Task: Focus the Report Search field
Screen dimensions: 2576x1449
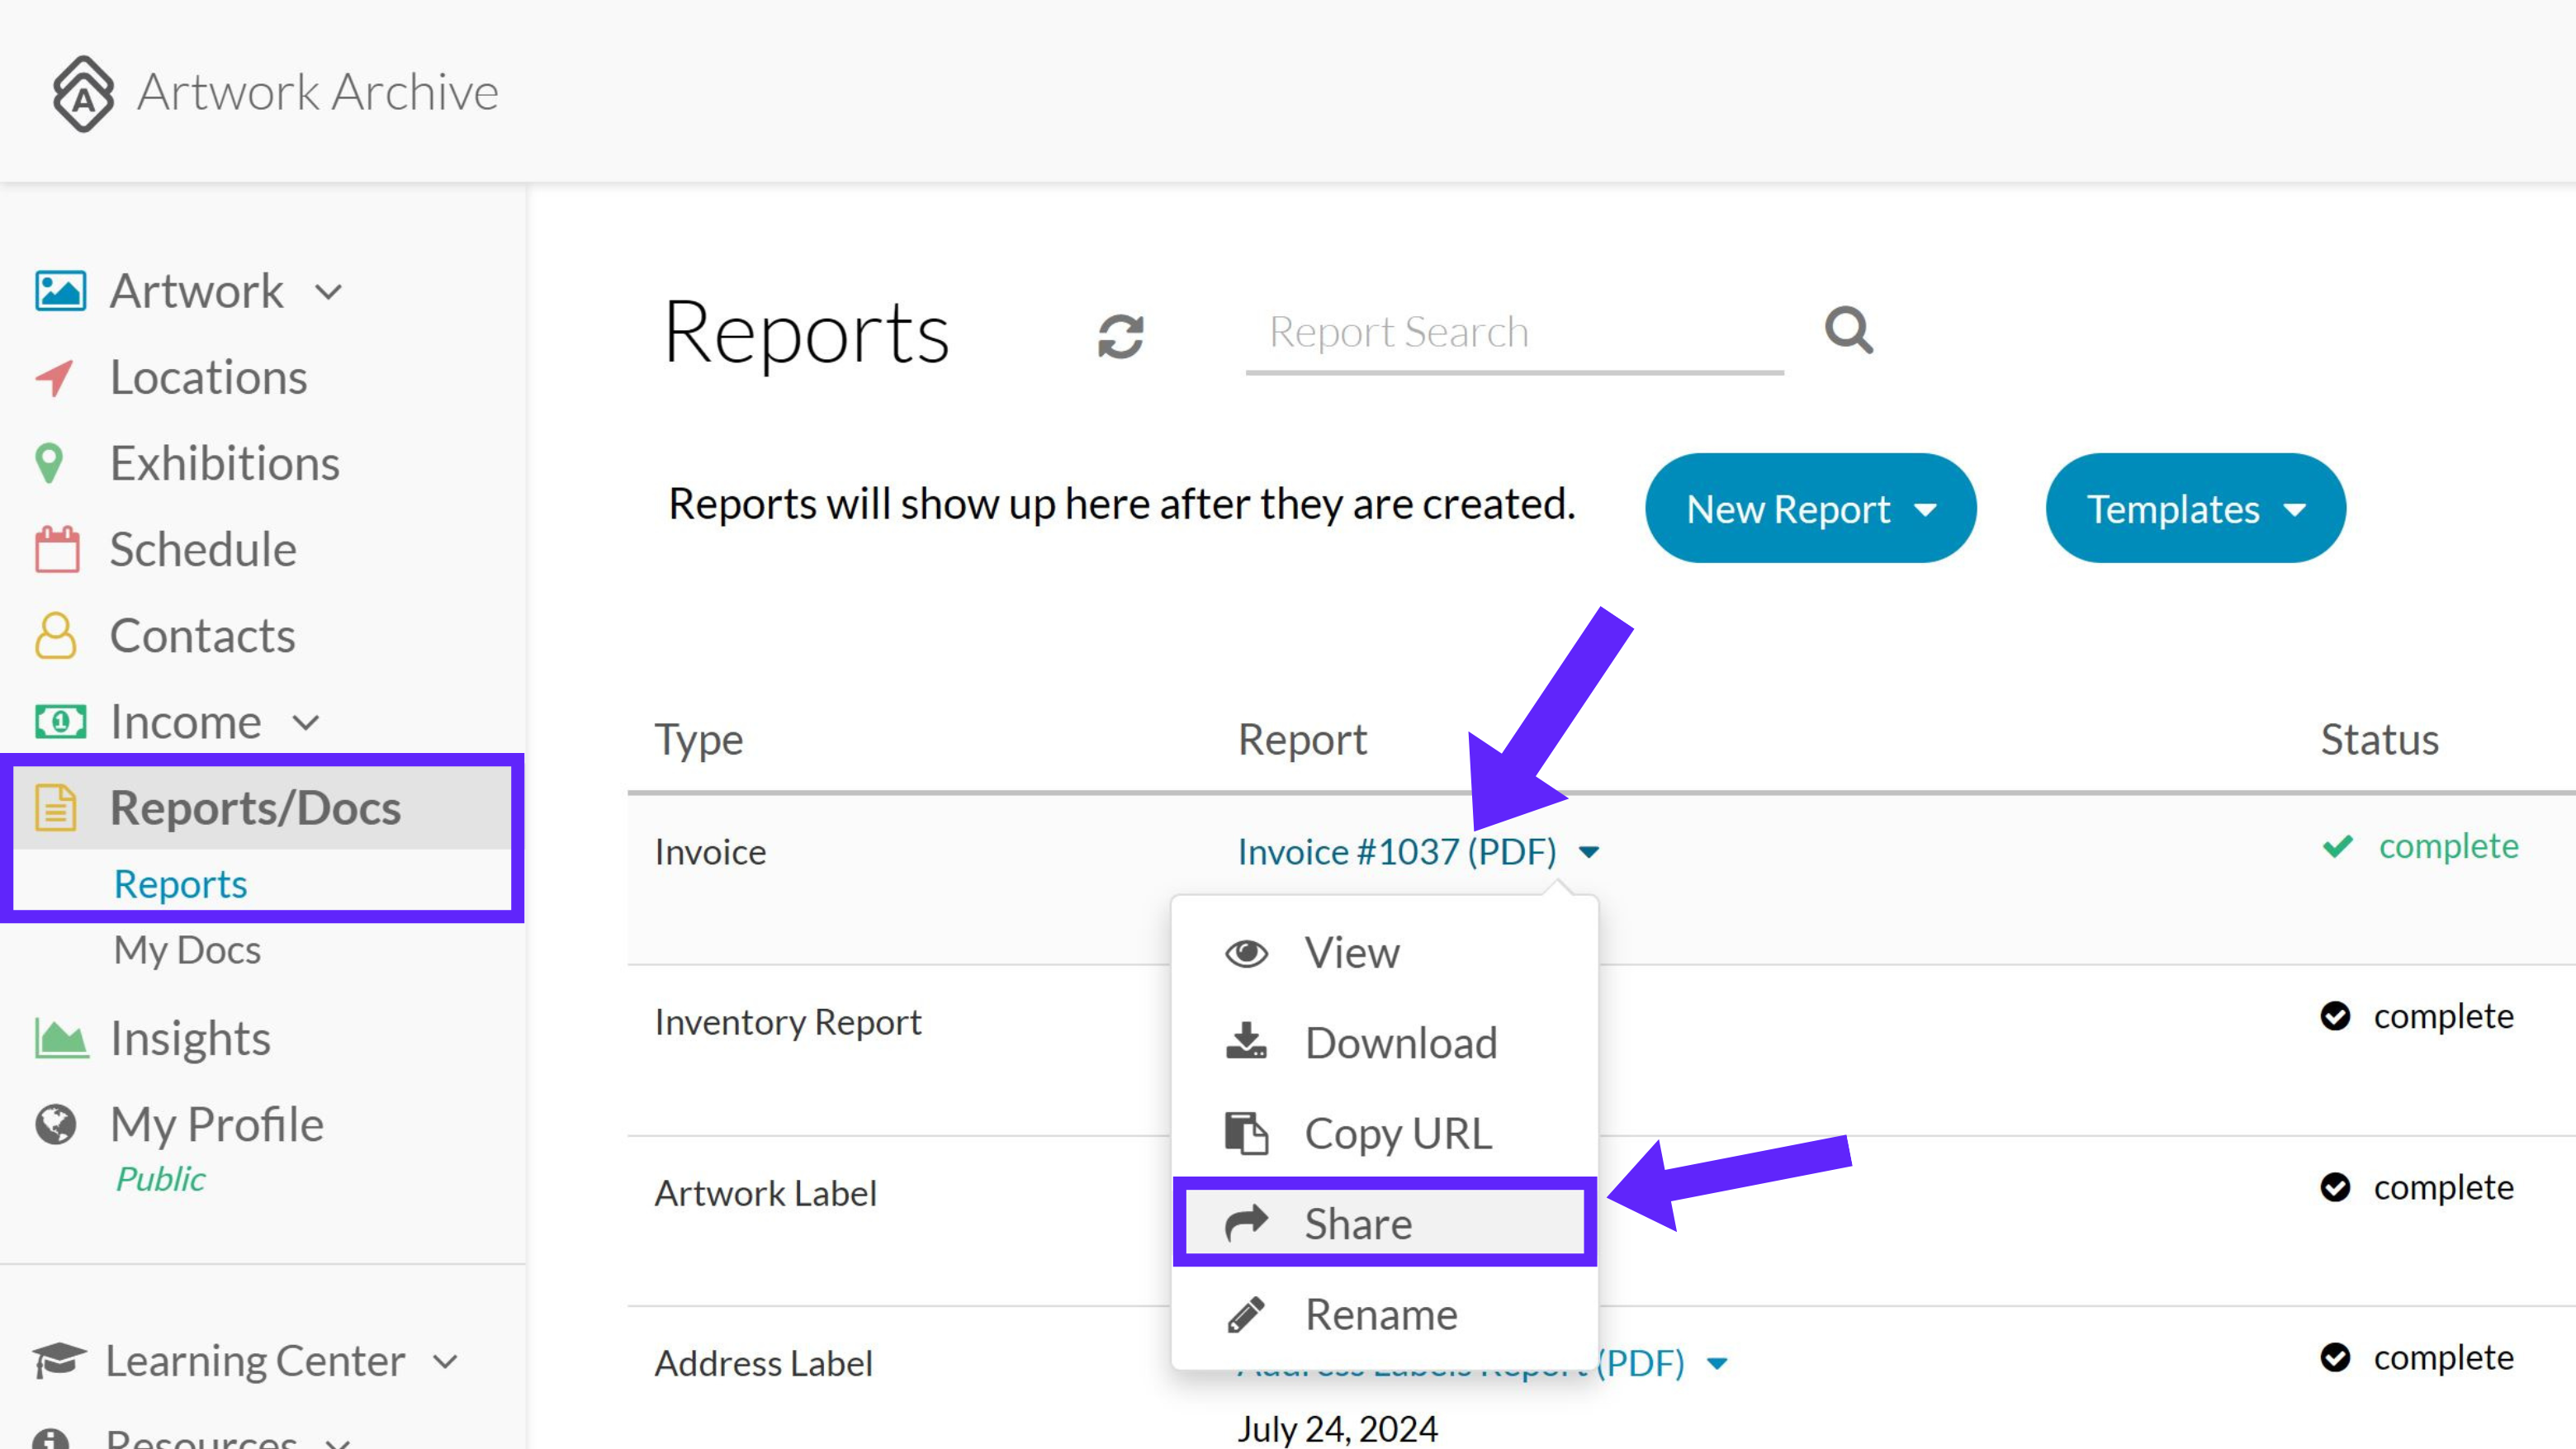Action: click(1514, 333)
